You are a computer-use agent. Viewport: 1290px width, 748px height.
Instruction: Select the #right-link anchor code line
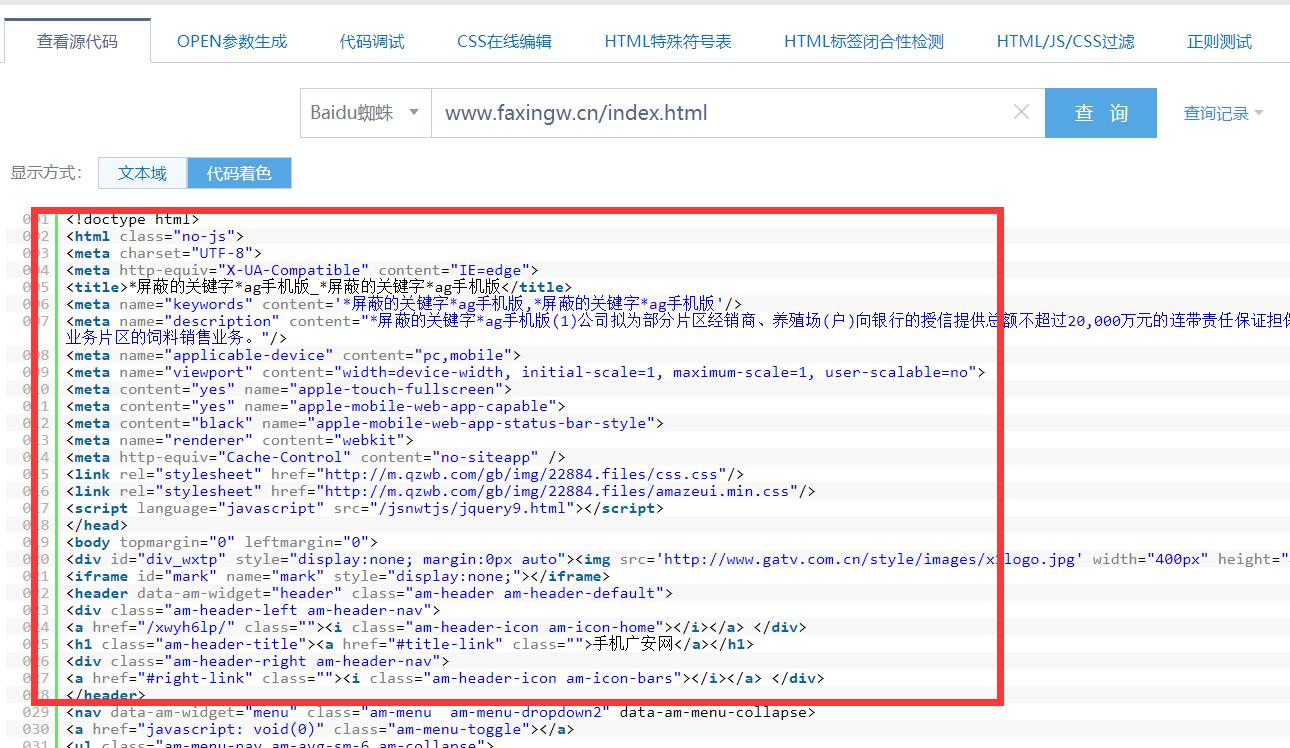[445, 678]
